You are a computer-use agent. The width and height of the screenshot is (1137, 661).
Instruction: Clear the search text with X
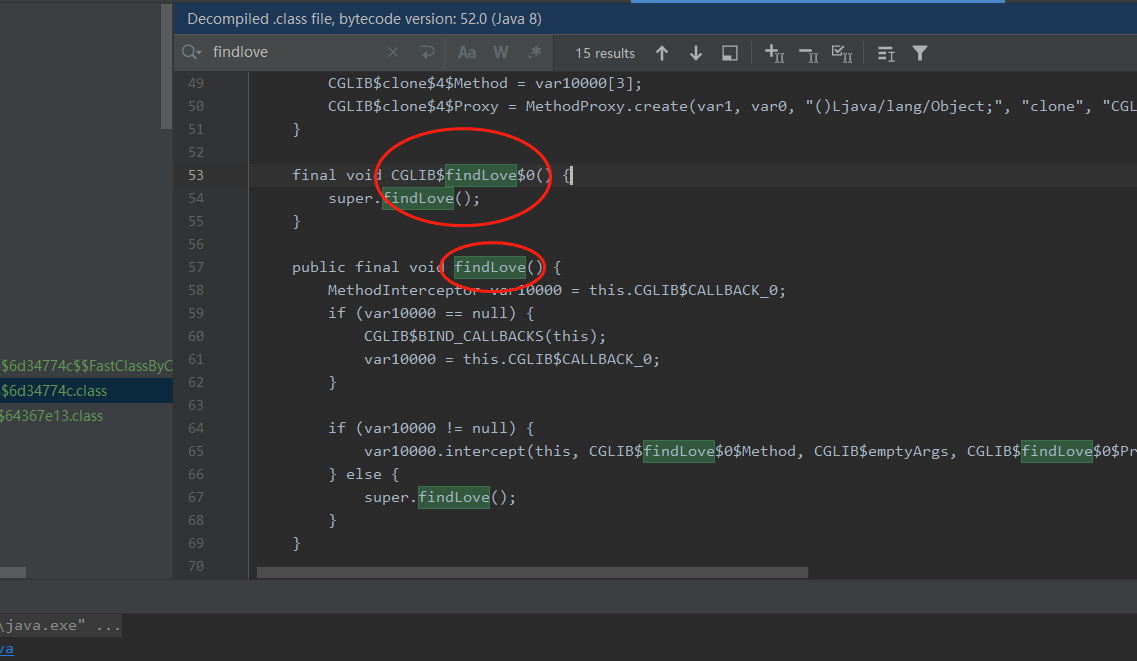click(x=393, y=52)
